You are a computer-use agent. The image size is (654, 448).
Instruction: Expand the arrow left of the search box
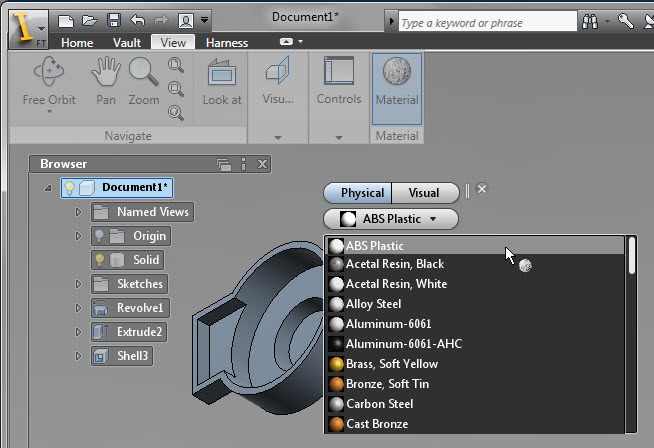(x=391, y=20)
